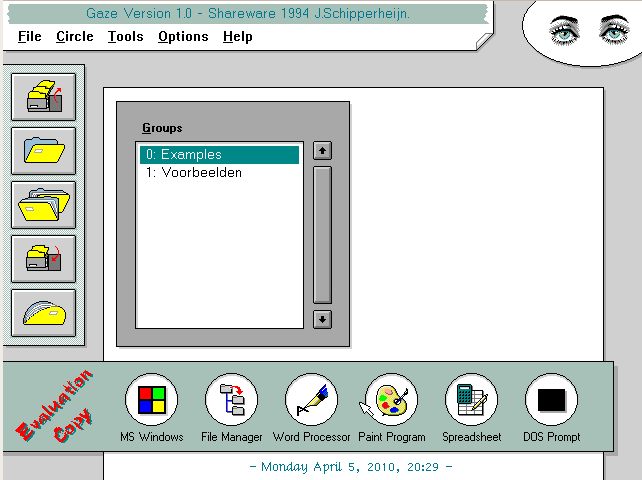642x480 pixels.
Task: Launch the DOS Prompt icon
Action: click(x=552, y=399)
